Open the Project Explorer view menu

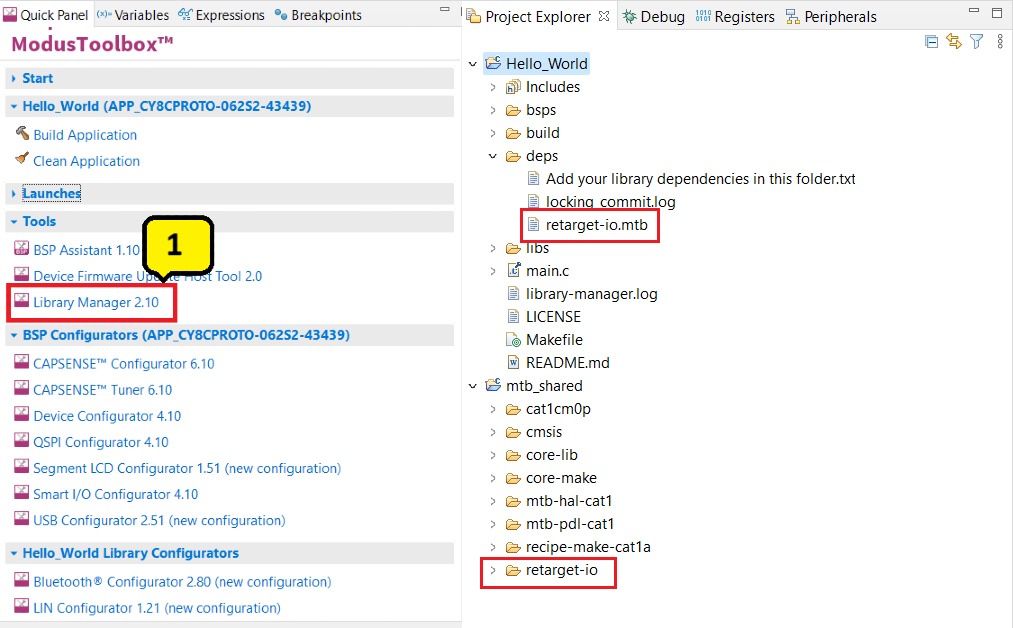999,42
